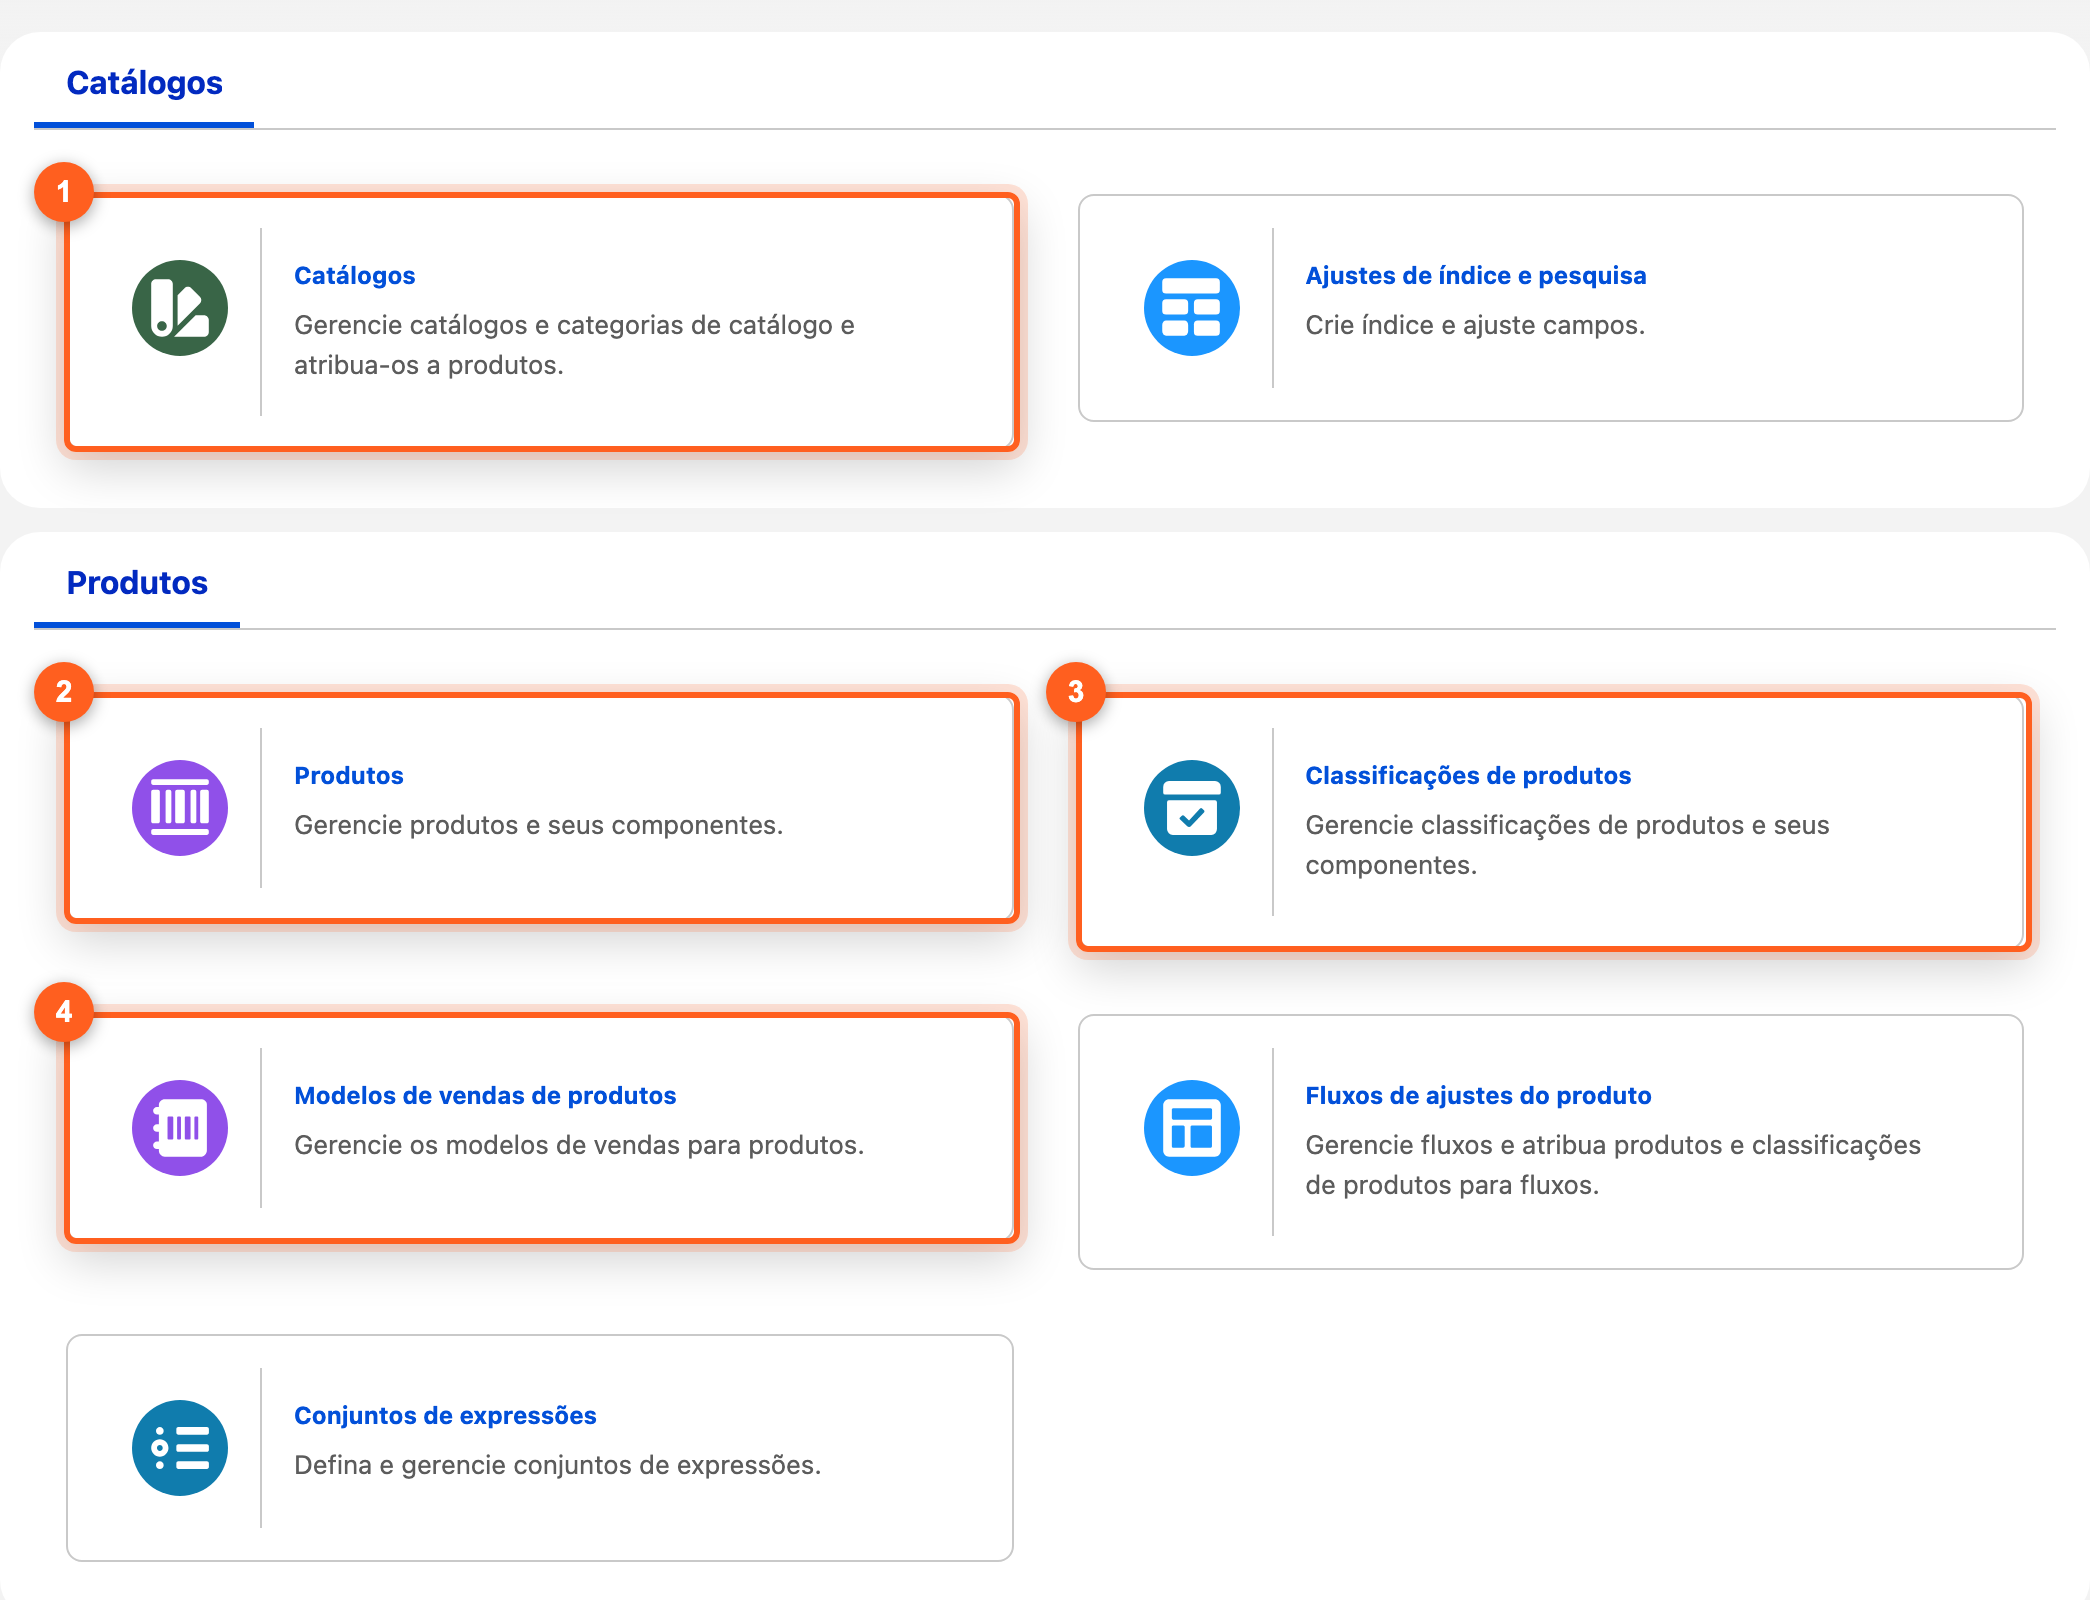The width and height of the screenshot is (2090, 1600).
Task: Open Fluxos de ajustes do produto link
Action: (x=1478, y=1095)
